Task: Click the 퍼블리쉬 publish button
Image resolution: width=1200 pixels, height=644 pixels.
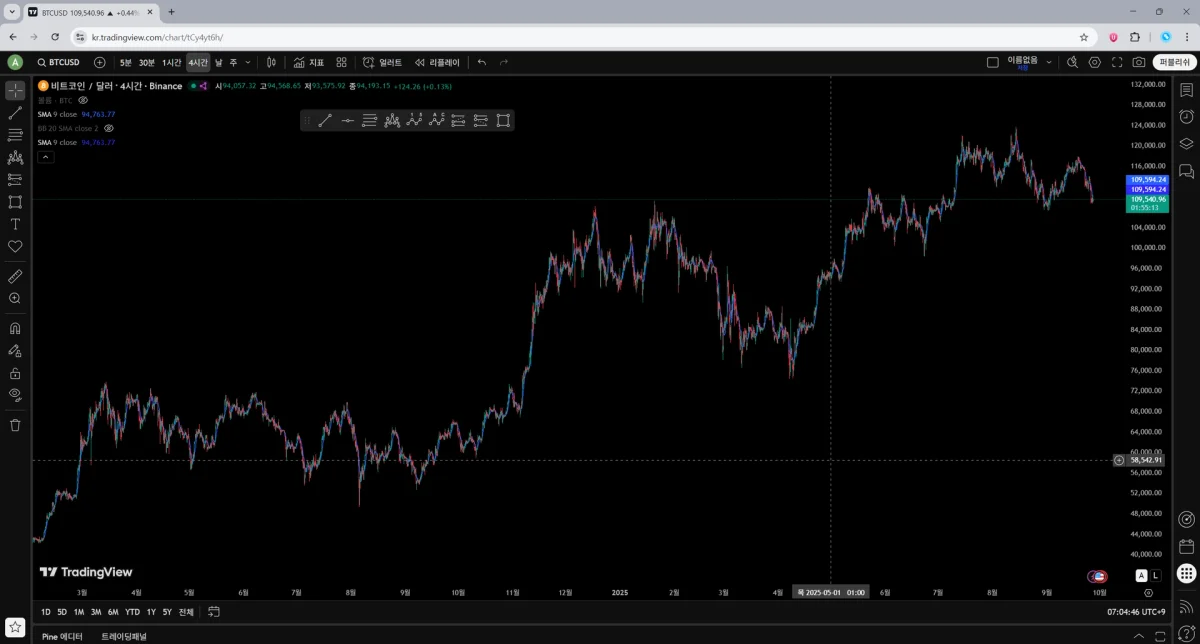Action: pyautogui.click(x=1175, y=62)
